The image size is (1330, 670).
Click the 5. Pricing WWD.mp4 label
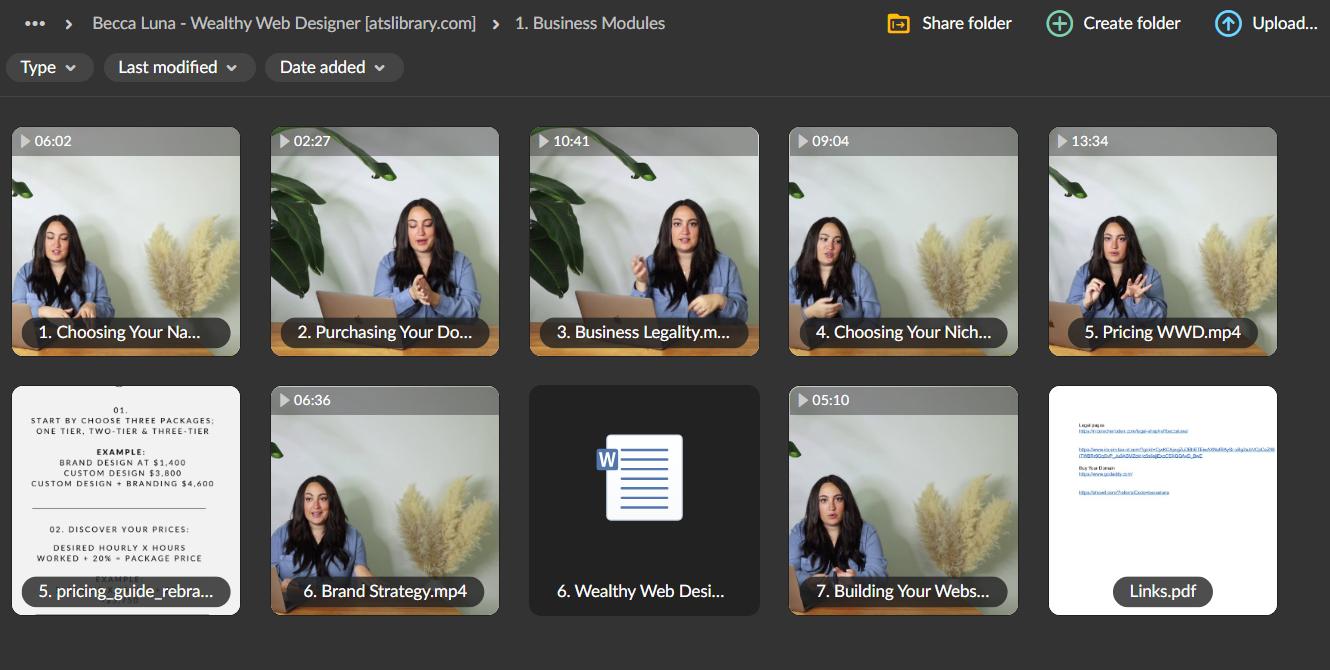1162,332
